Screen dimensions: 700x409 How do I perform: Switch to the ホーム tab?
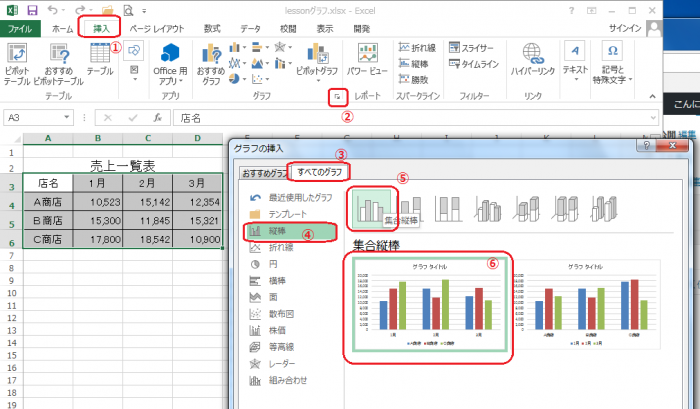point(62,29)
